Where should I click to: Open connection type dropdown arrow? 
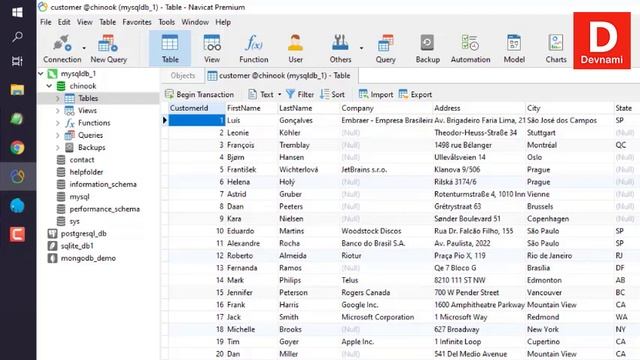pyautogui.click(x=84, y=48)
